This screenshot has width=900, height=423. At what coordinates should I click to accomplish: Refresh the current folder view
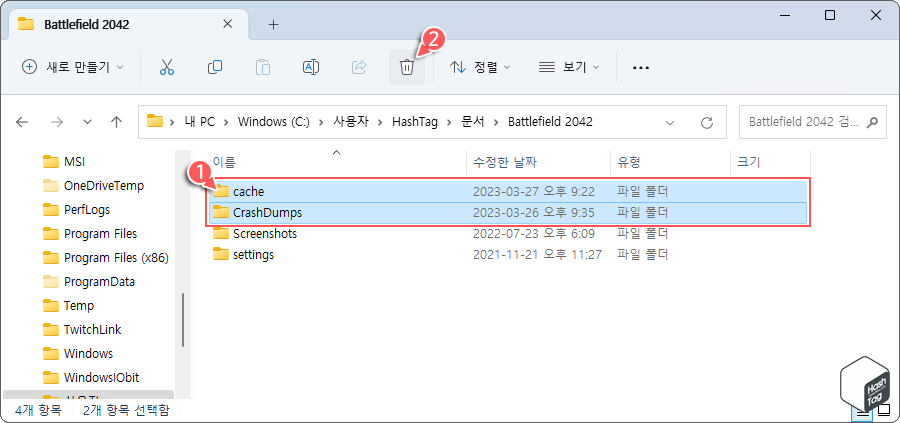pos(707,122)
